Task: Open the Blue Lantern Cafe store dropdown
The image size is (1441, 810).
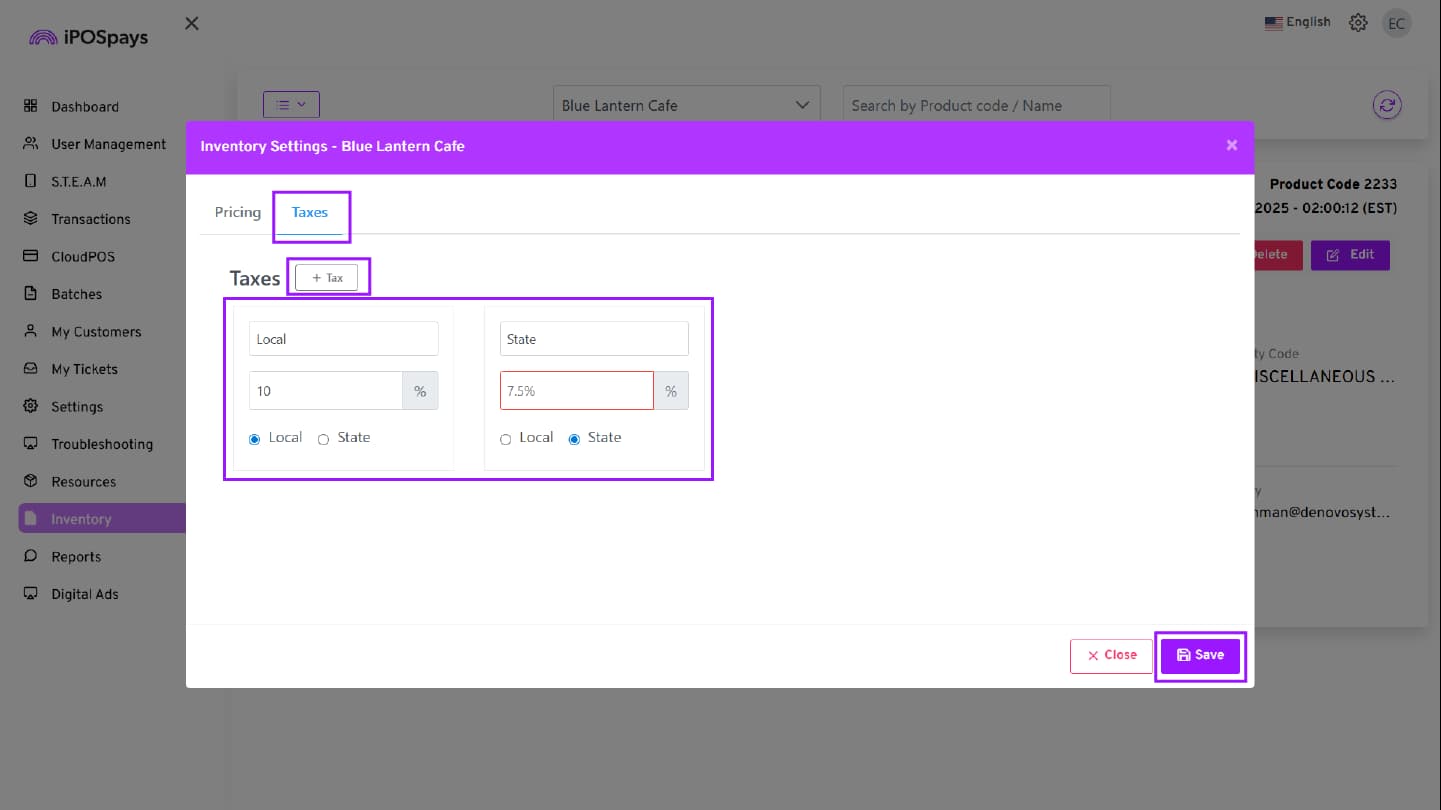Action: tap(686, 105)
